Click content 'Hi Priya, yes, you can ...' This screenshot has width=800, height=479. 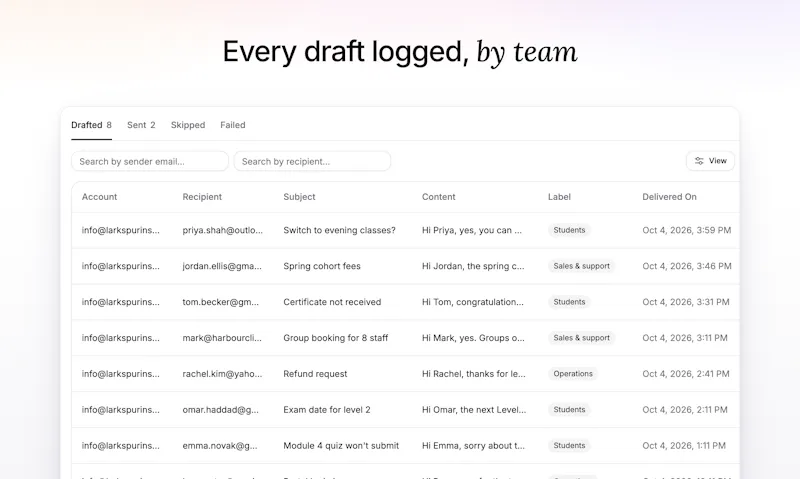[x=472, y=230]
